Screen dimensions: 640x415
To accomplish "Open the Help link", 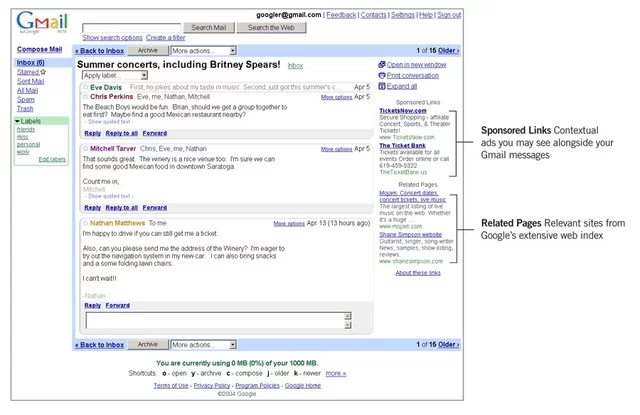I will [426, 15].
